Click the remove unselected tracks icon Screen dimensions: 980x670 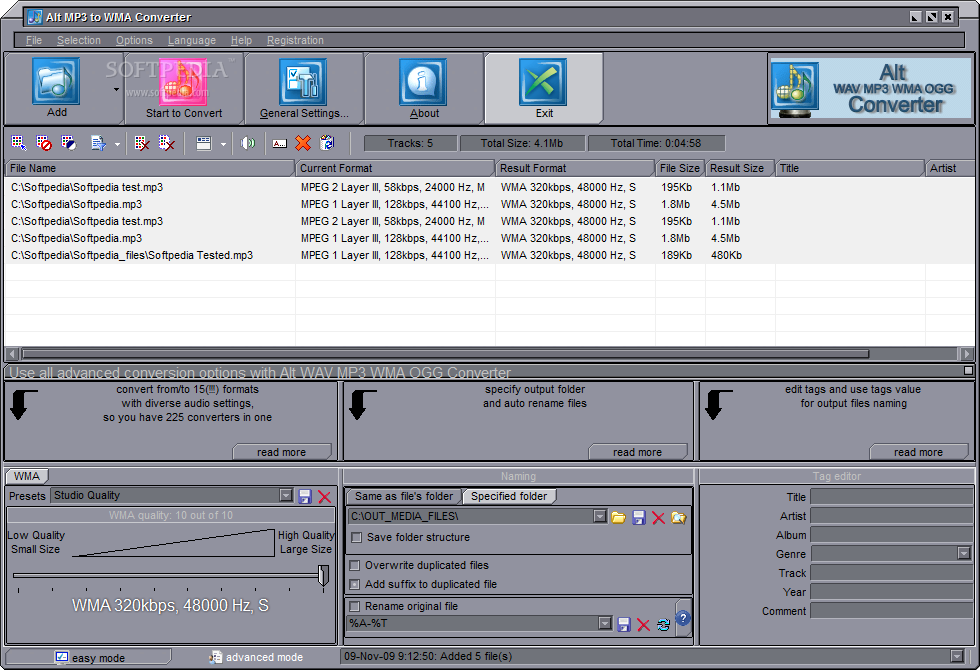pyautogui.click(x=166, y=143)
